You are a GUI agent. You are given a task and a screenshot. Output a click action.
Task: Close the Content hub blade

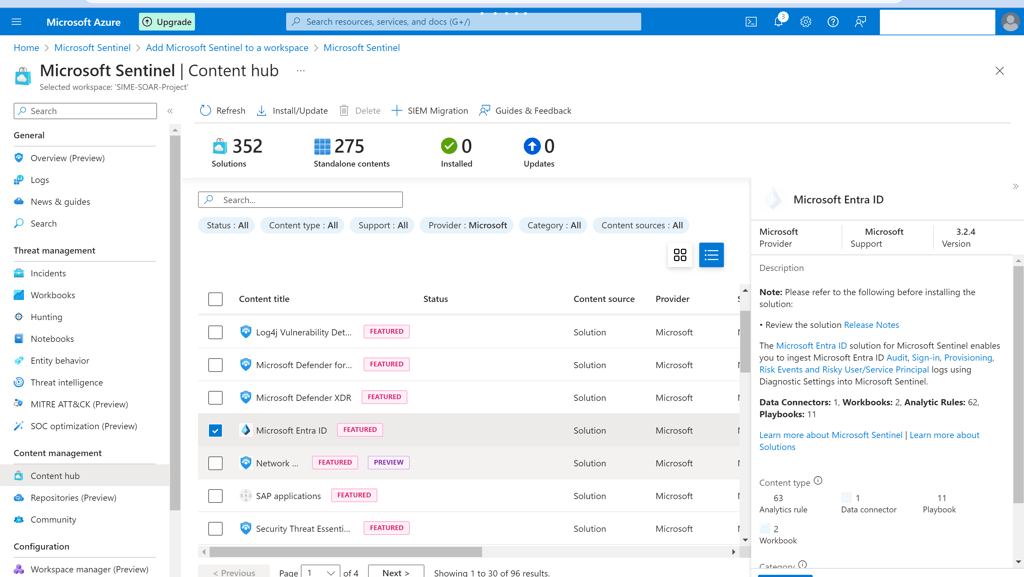[999, 70]
